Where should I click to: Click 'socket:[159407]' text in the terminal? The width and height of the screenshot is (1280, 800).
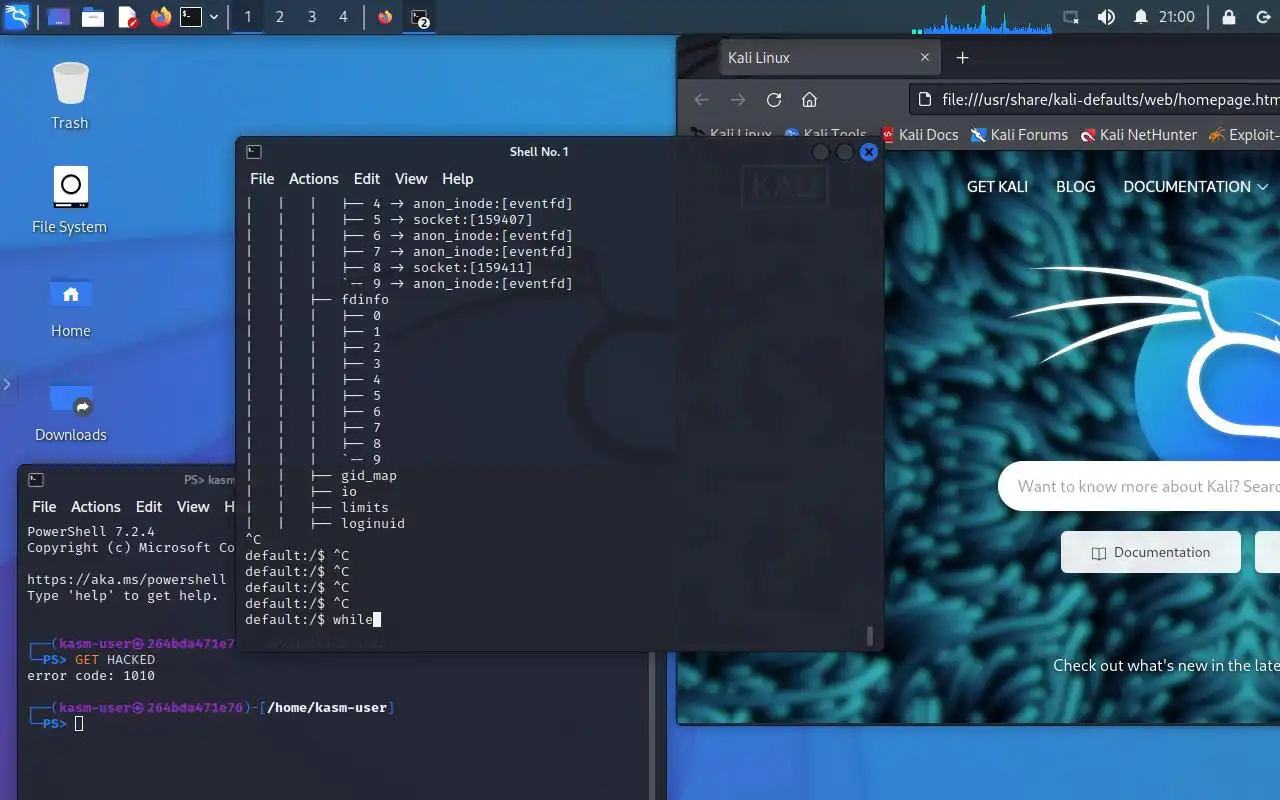[x=473, y=219]
